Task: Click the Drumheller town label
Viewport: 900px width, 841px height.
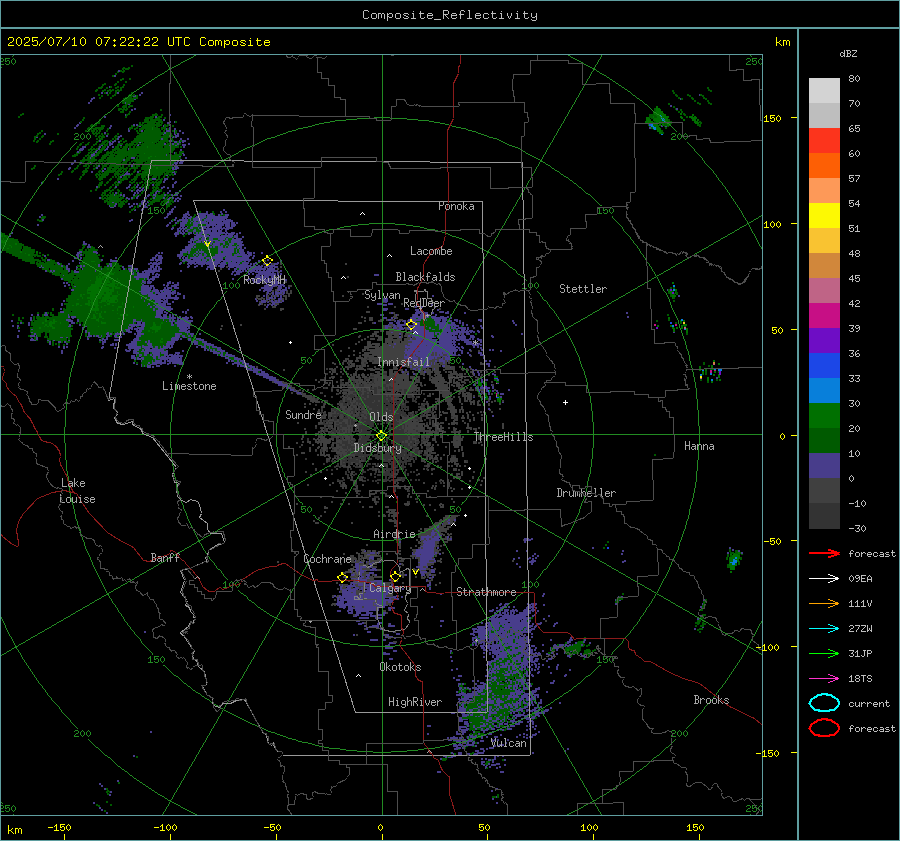Action: coord(586,493)
